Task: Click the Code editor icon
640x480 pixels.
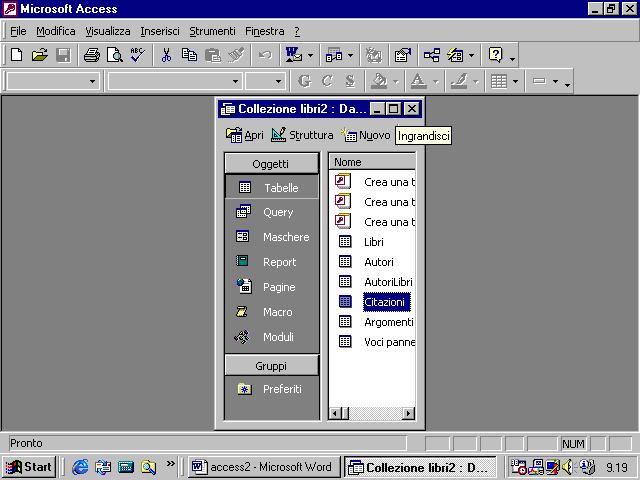Action: coord(373,55)
